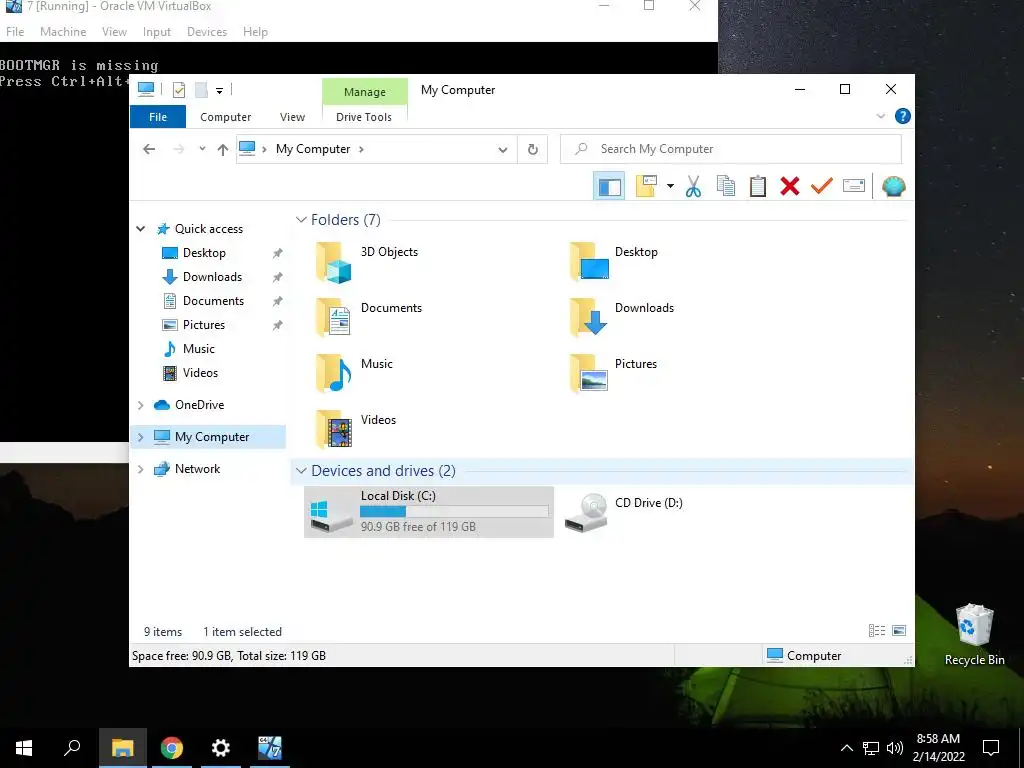Image resolution: width=1024 pixels, height=768 pixels.
Task: Select the Pictures folder in Folders group
Action: point(613,373)
